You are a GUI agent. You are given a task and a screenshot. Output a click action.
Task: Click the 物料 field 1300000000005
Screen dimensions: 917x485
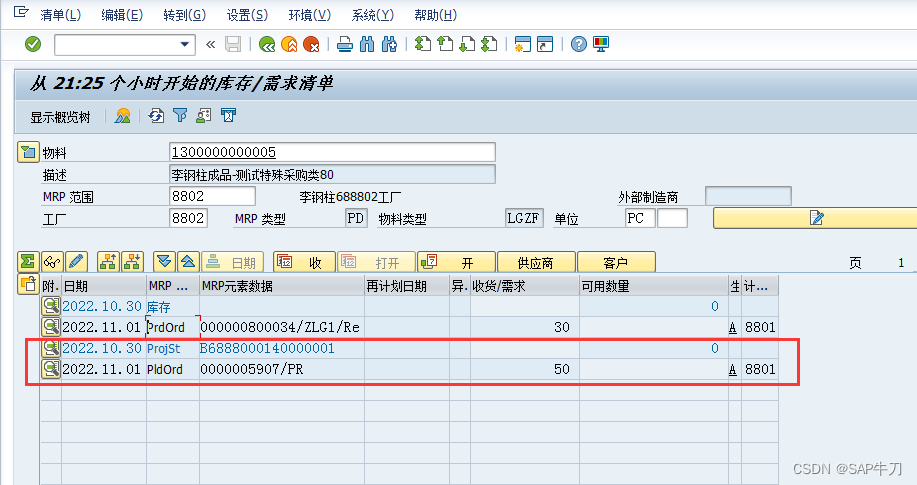click(x=332, y=152)
